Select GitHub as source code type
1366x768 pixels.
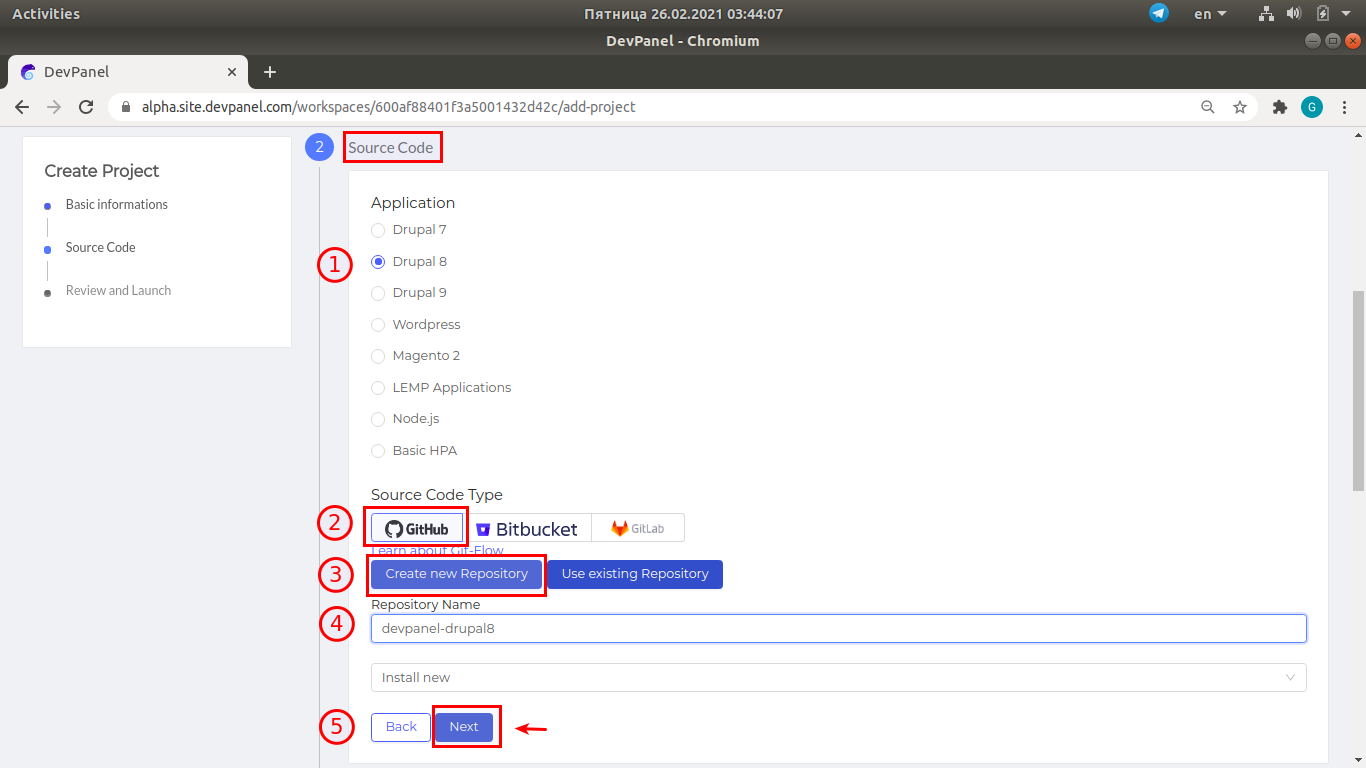click(x=417, y=528)
